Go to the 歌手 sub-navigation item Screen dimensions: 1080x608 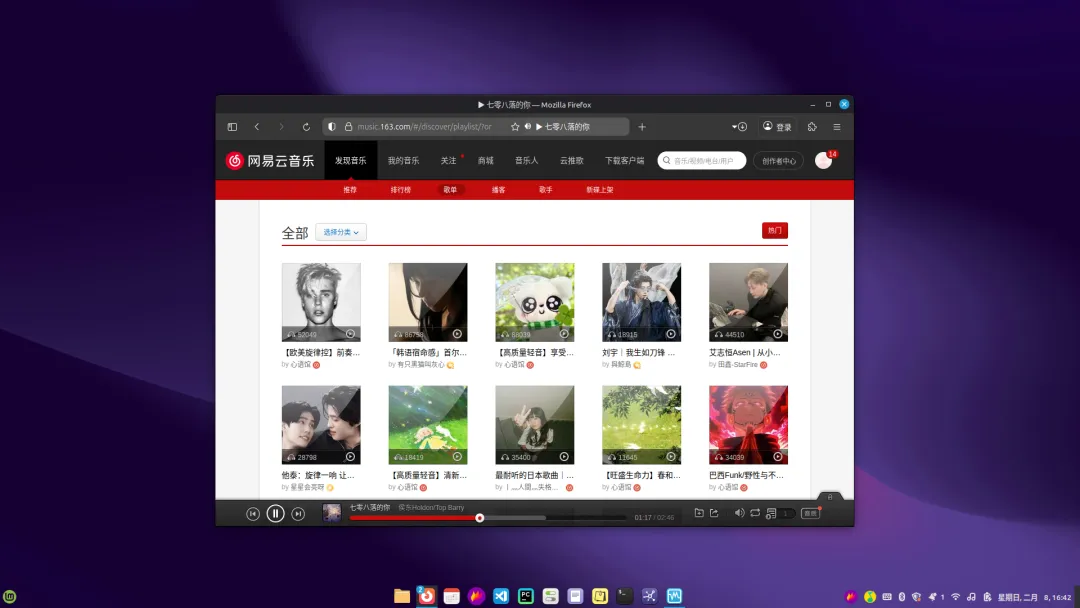(546, 189)
